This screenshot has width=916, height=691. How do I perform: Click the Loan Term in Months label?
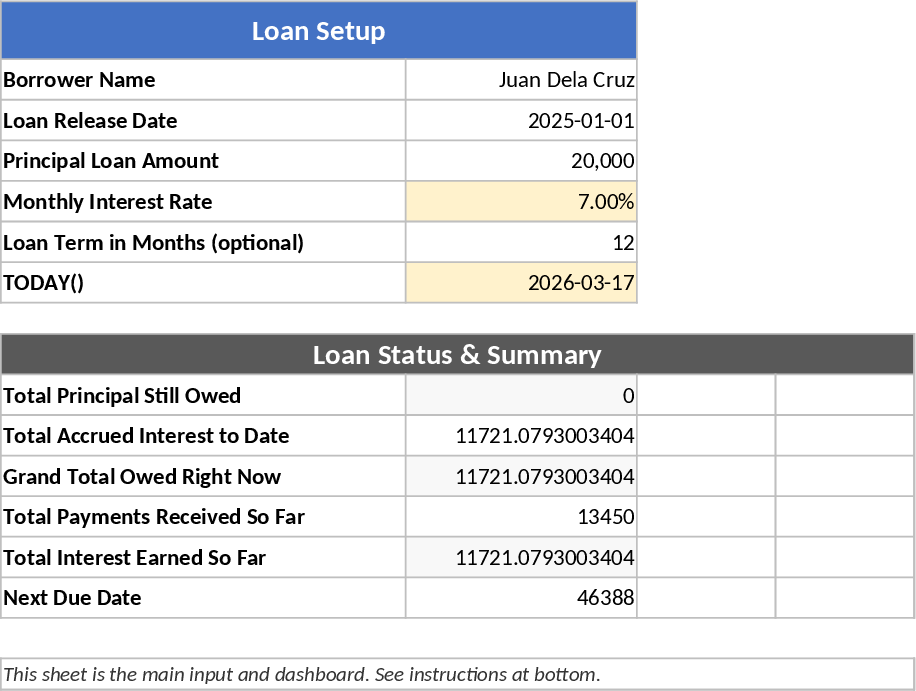pos(203,243)
